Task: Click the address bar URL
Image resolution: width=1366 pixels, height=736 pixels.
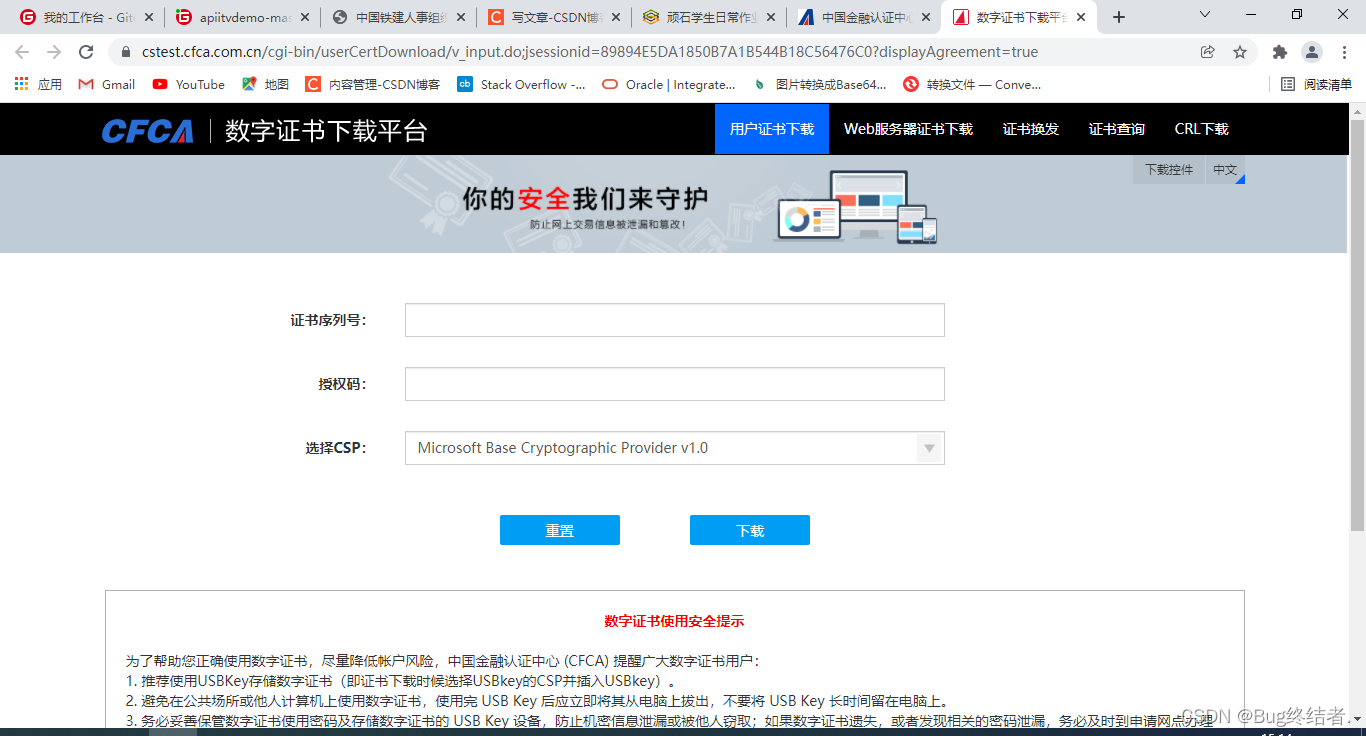Action: coord(590,52)
